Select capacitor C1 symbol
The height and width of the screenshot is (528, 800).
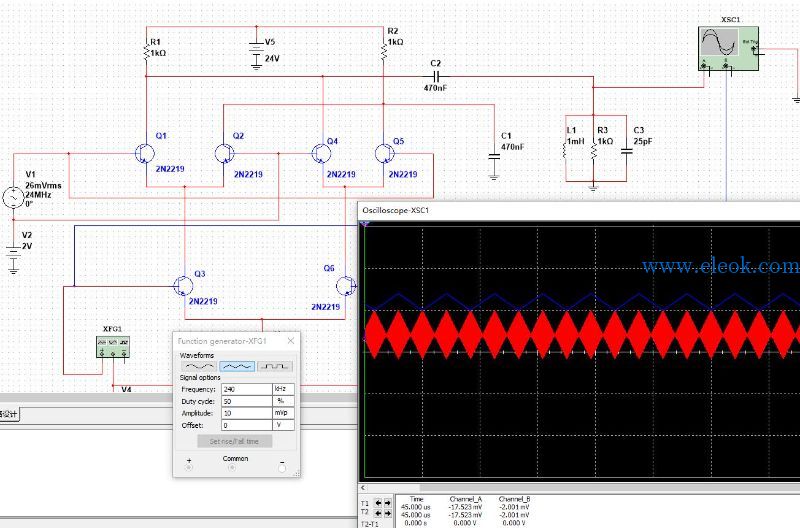[493, 157]
